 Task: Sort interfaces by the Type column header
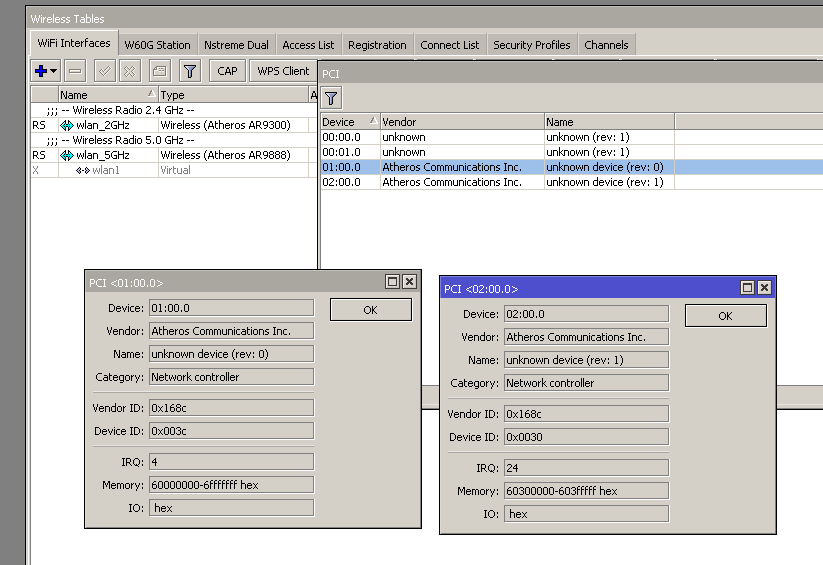234,95
